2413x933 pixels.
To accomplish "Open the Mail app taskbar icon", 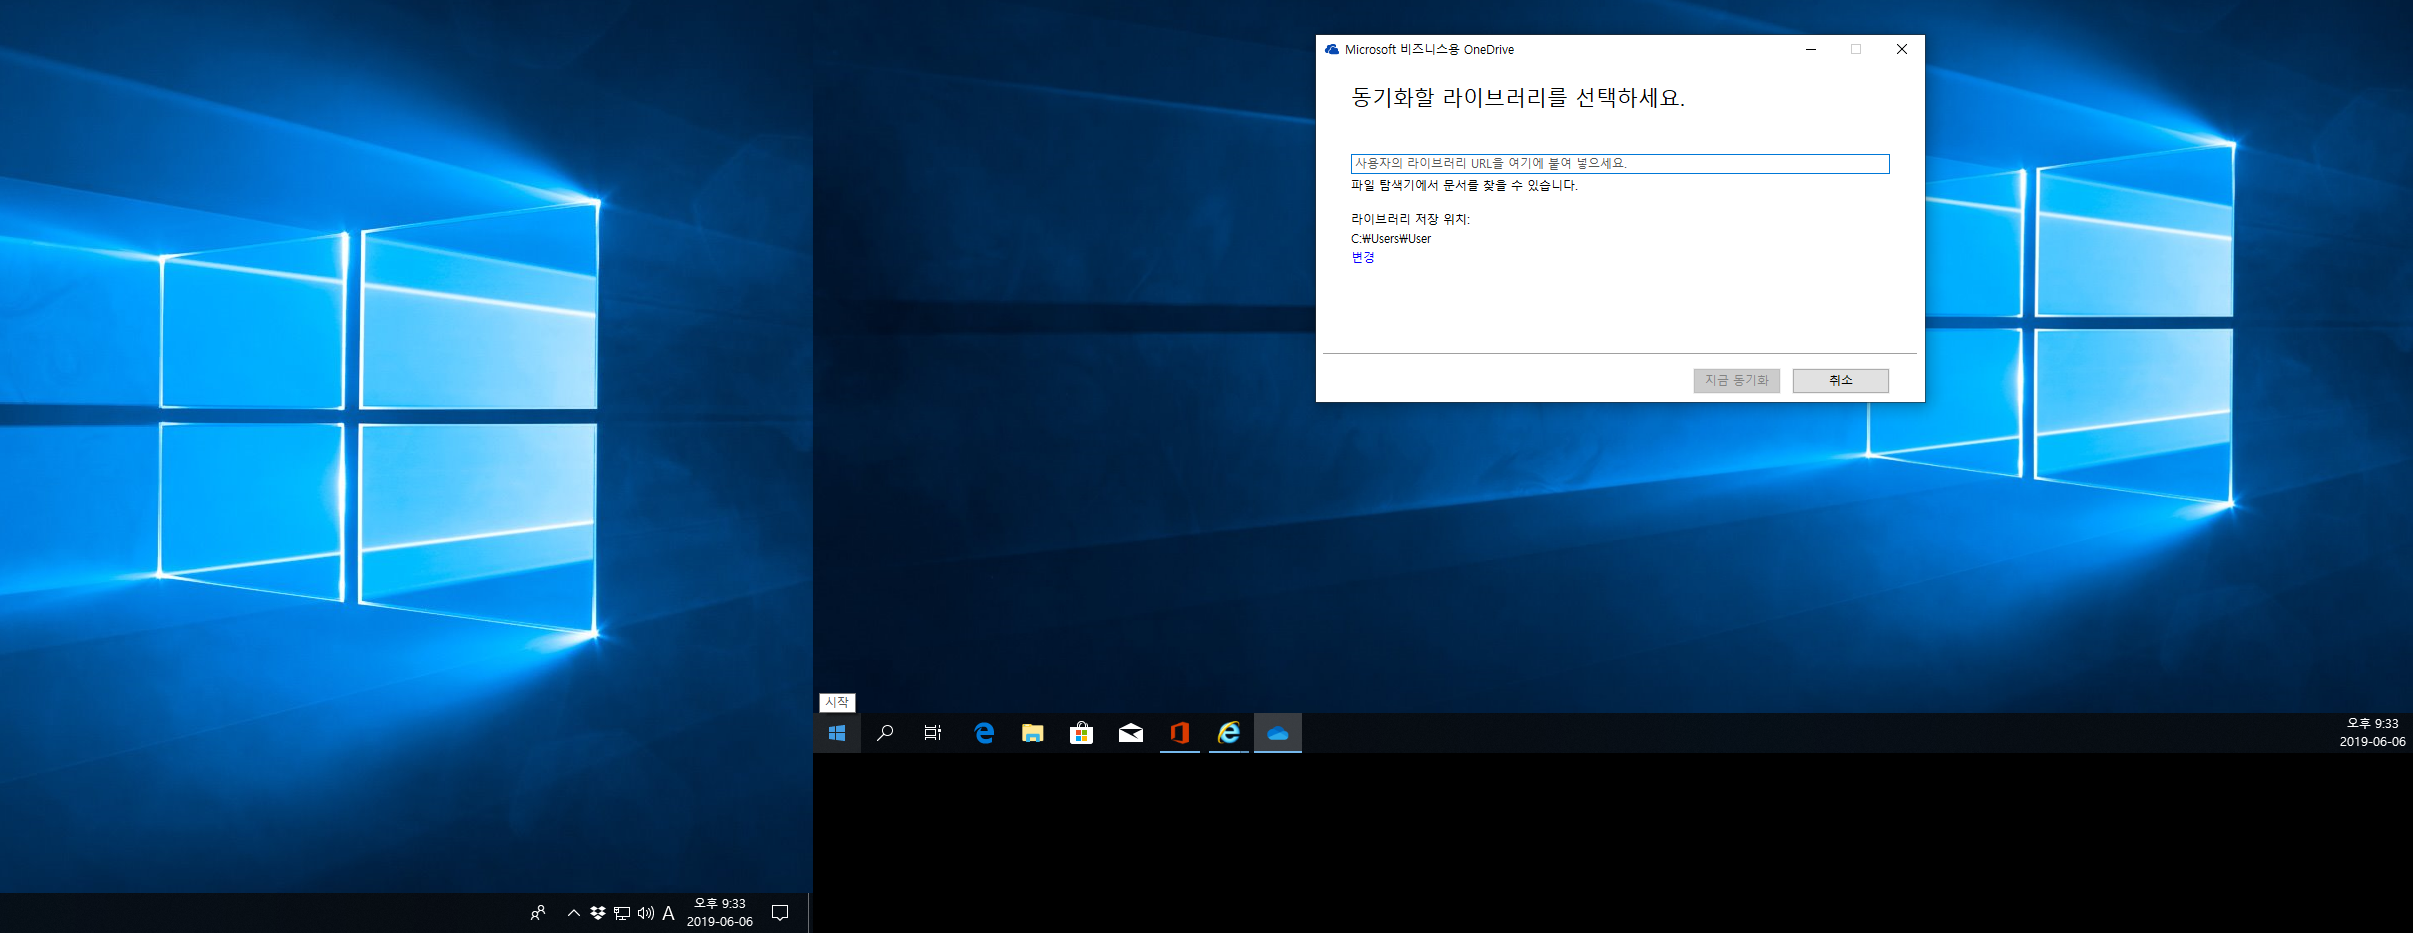I will pyautogui.click(x=1131, y=733).
